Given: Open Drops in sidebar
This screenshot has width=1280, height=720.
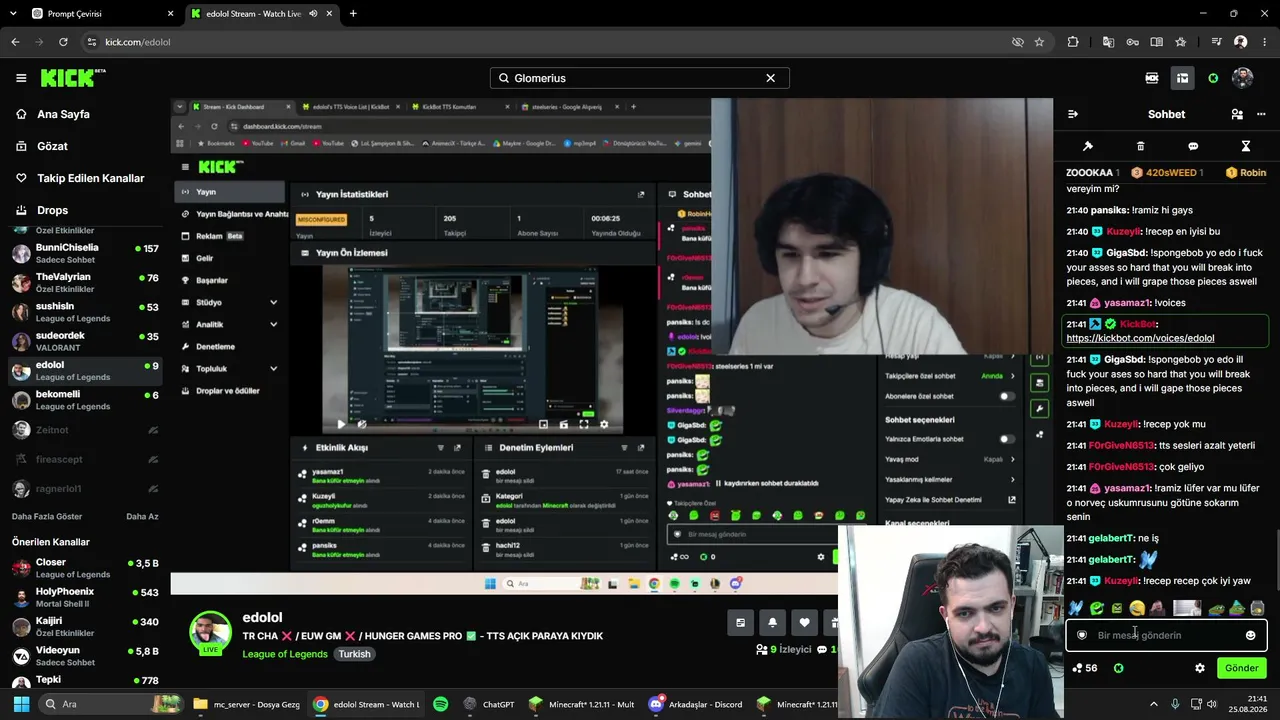Looking at the screenshot, I should (52, 210).
